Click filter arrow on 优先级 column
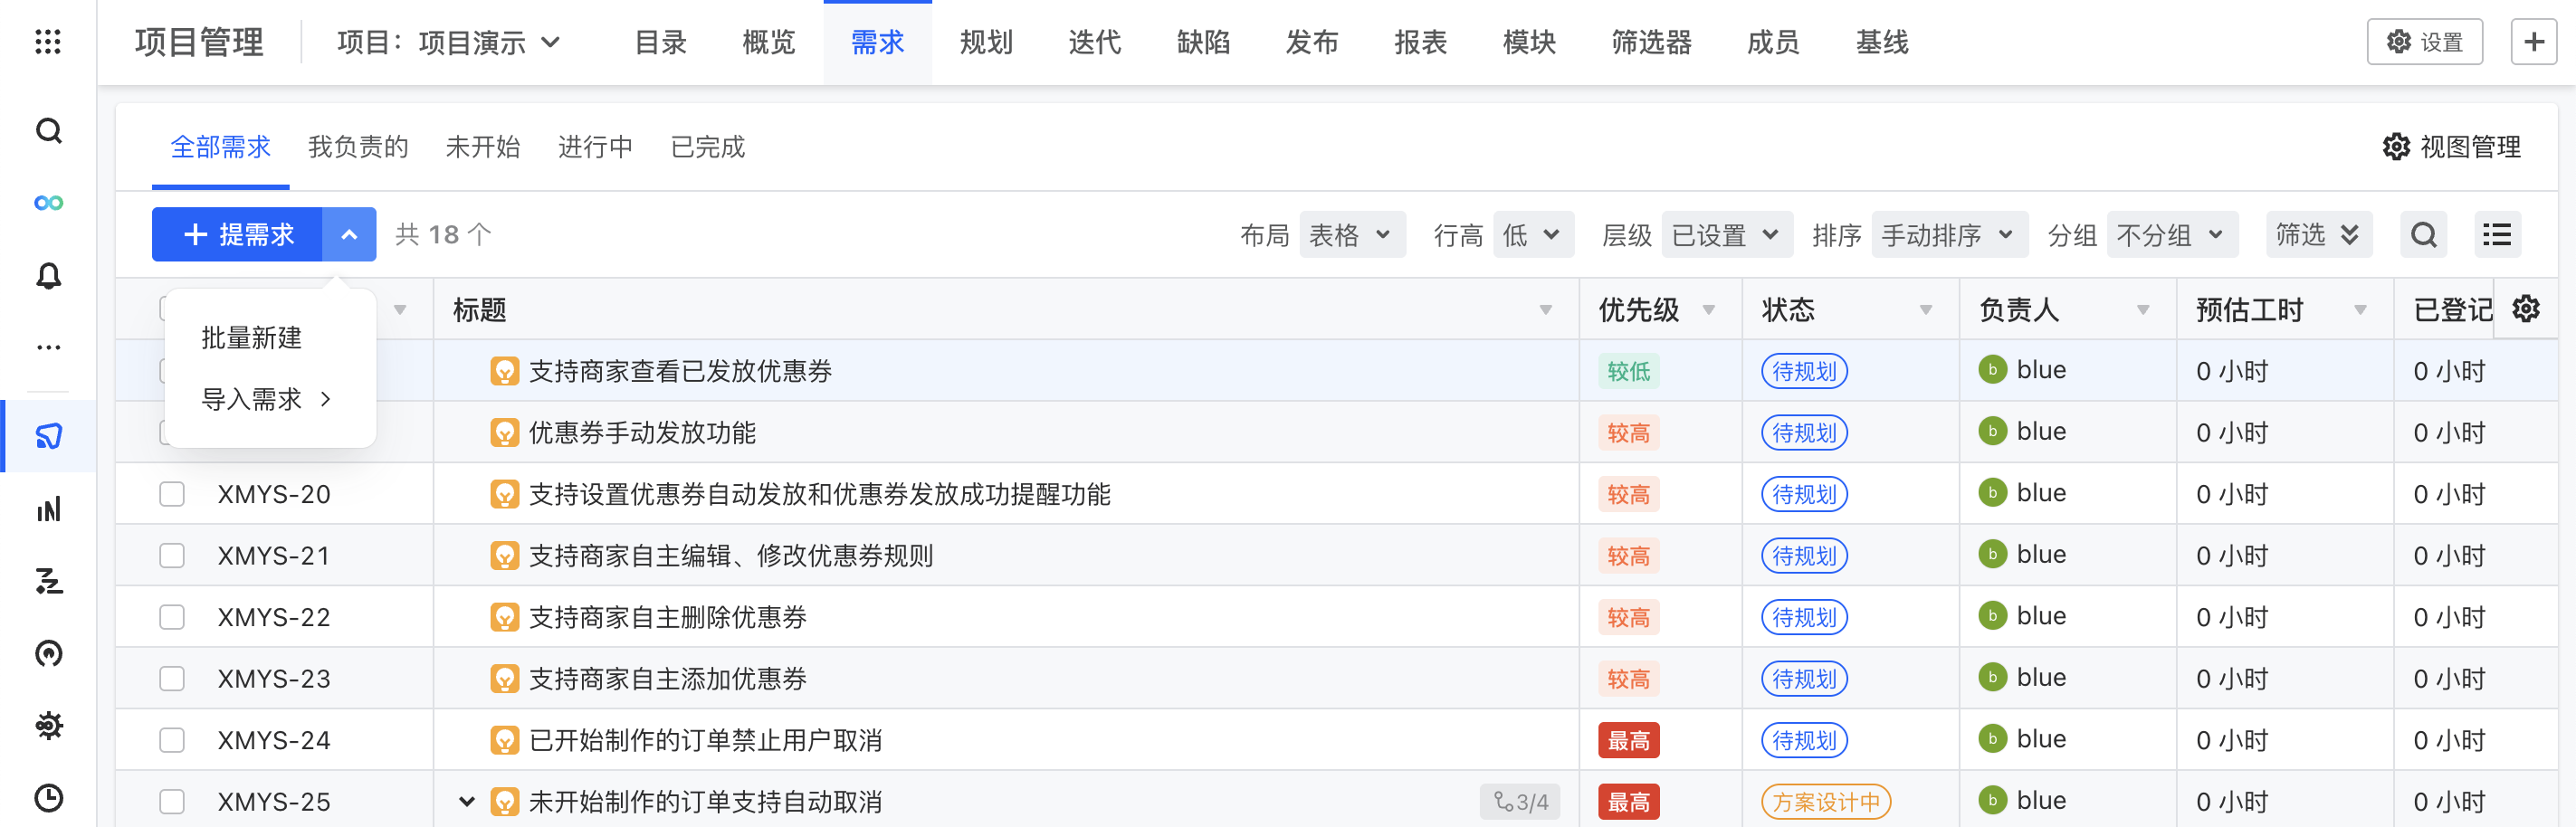 click(x=1708, y=310)
